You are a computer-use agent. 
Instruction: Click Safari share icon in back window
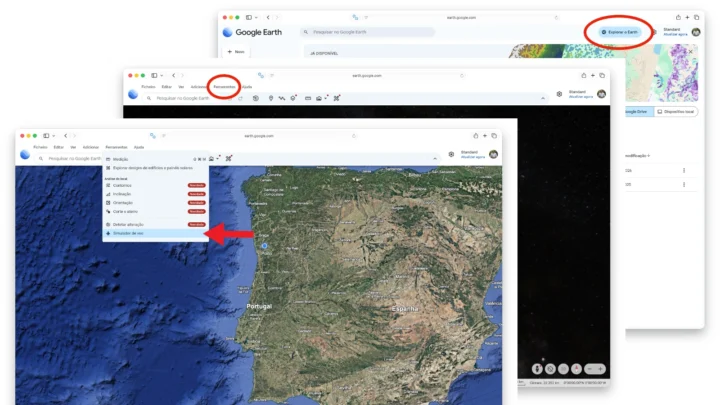(678, 17)
